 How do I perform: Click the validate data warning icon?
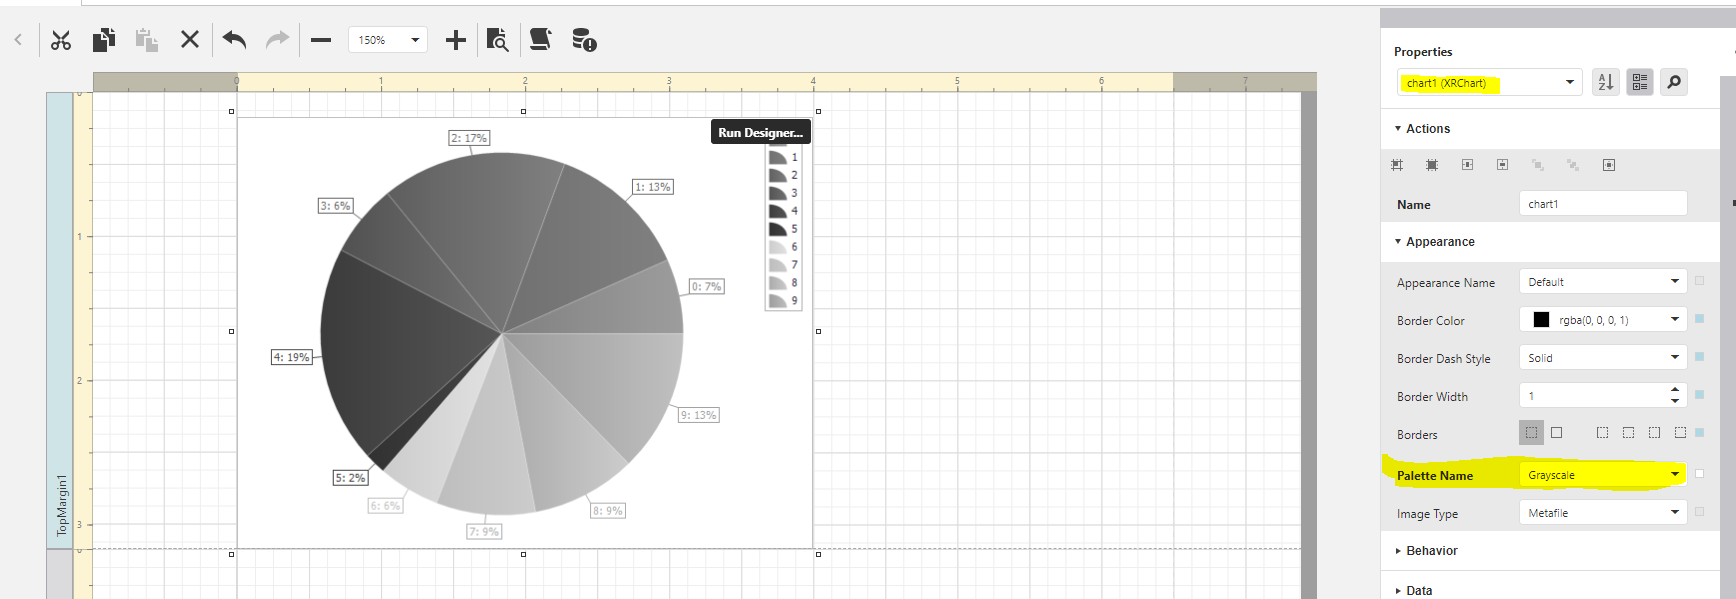point(584,40)
